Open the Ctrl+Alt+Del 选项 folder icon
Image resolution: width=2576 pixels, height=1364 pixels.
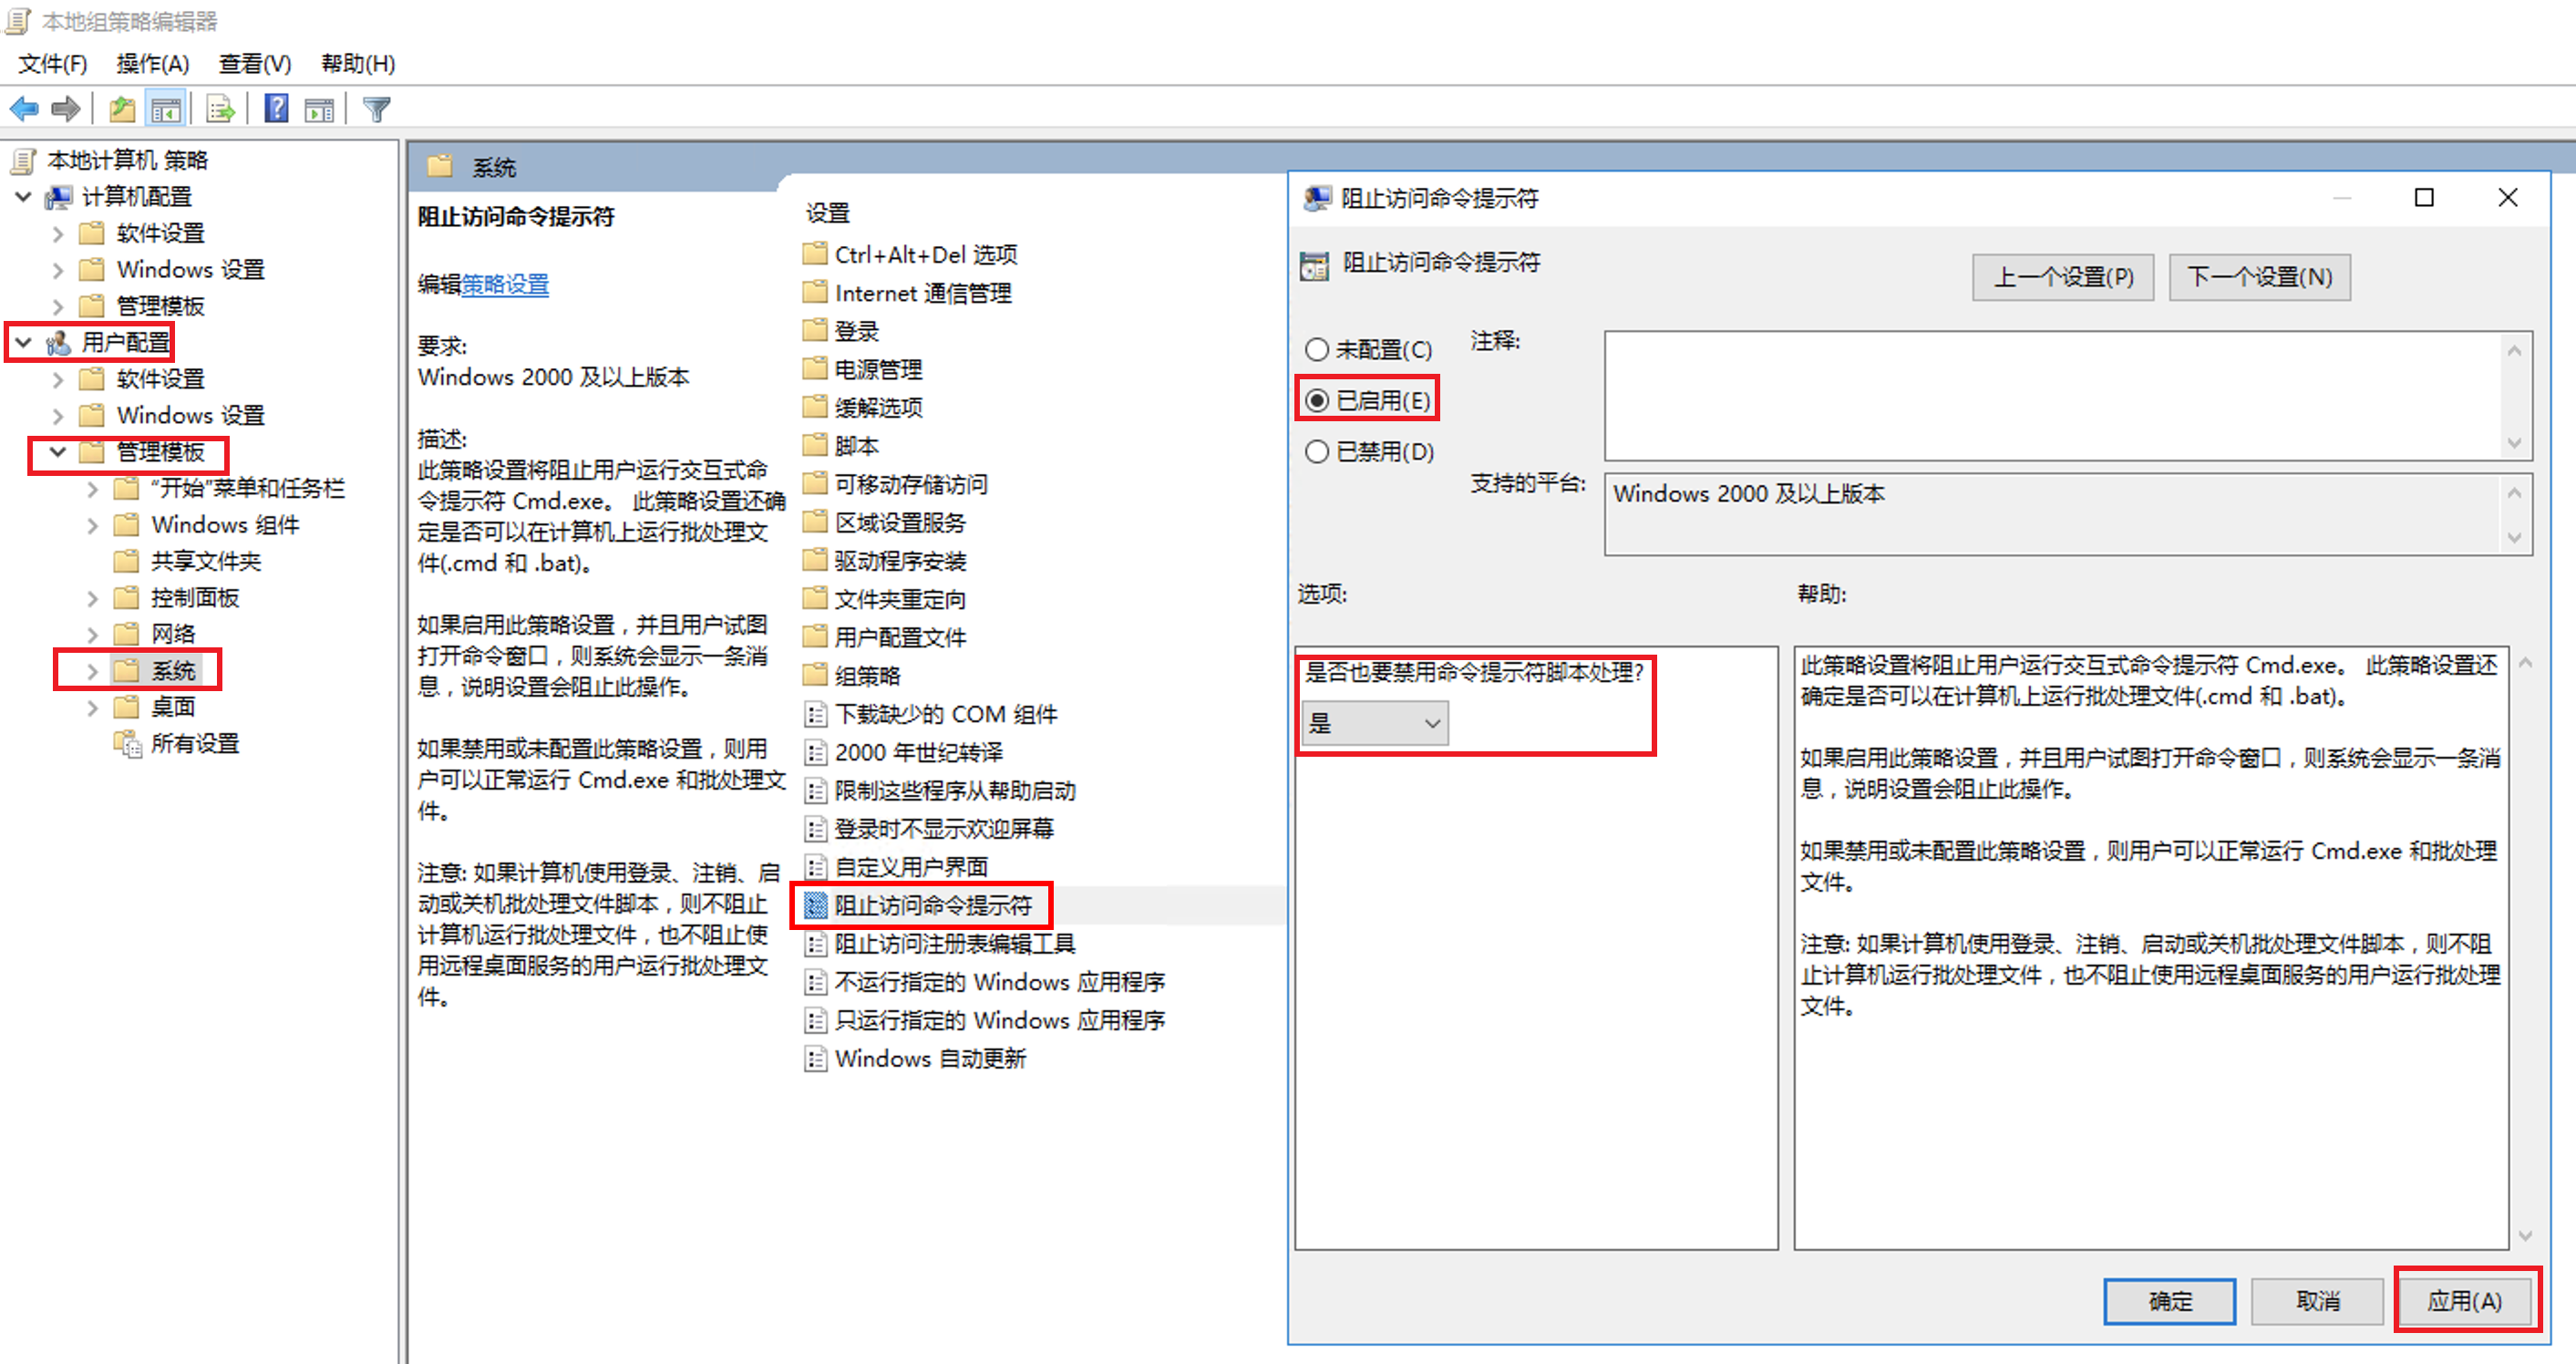pyautogui.click(x=816, y=254)
